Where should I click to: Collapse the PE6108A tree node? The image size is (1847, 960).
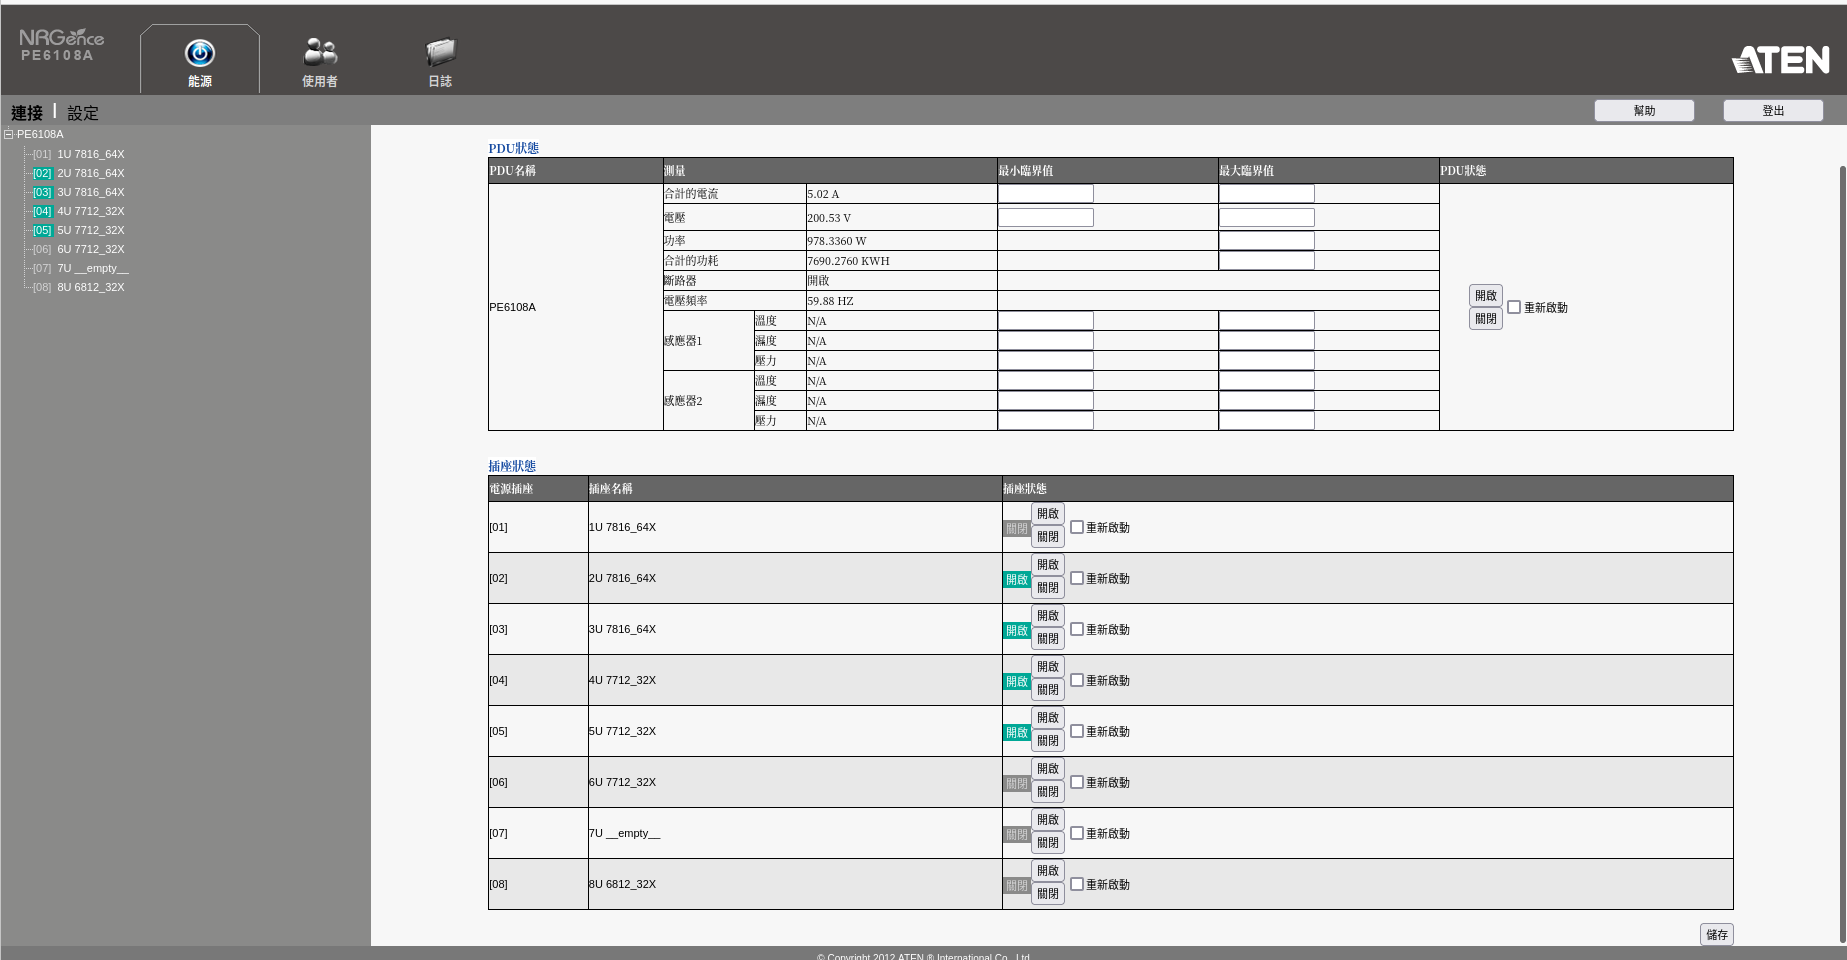pos(9,134)
